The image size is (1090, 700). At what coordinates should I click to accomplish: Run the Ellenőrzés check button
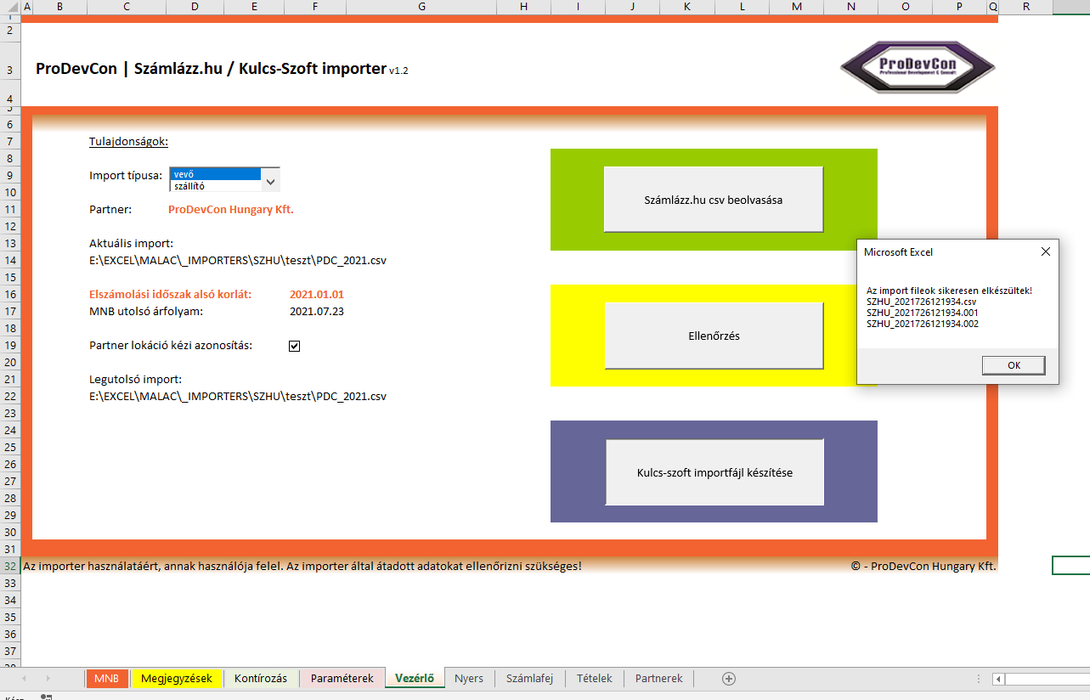[714, 336]
